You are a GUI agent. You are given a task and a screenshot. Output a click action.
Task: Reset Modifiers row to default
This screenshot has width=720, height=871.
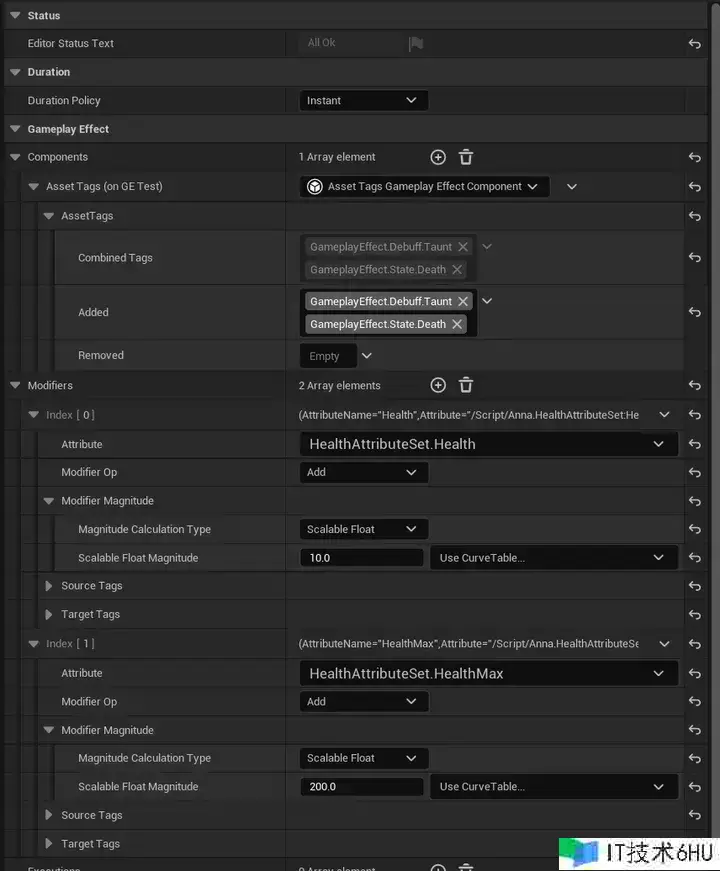(694, 385)
